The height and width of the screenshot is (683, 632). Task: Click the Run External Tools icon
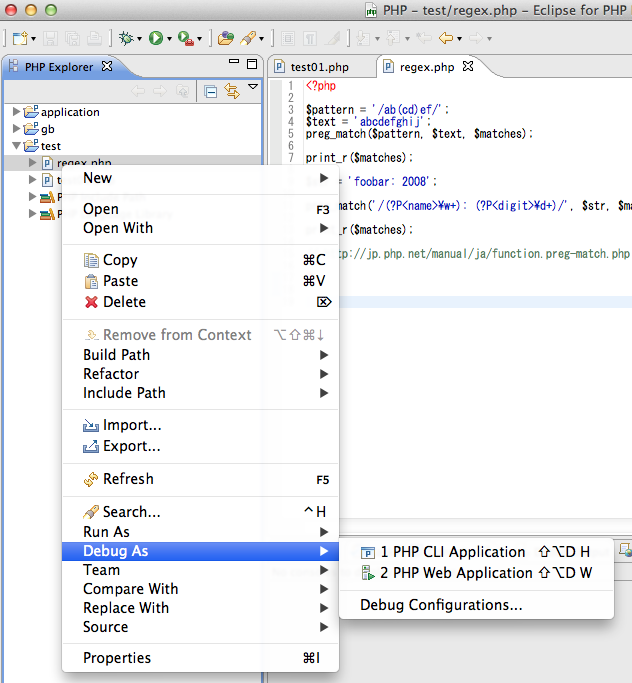[x=186, y=39]
